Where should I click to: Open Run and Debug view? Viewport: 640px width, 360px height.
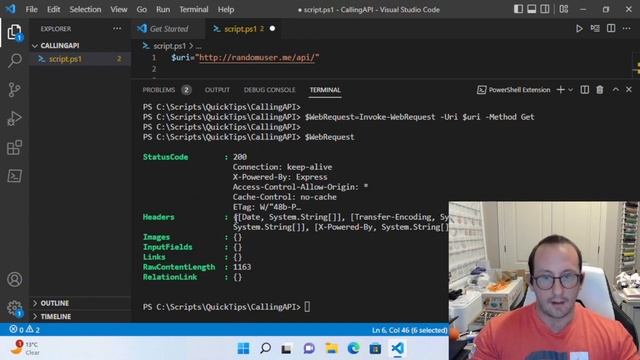point(14,118)
